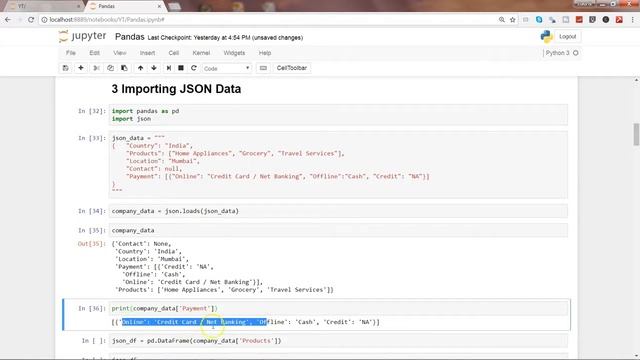Open the blue Skype extension icon
640x360 pixels.
(539, 20)
